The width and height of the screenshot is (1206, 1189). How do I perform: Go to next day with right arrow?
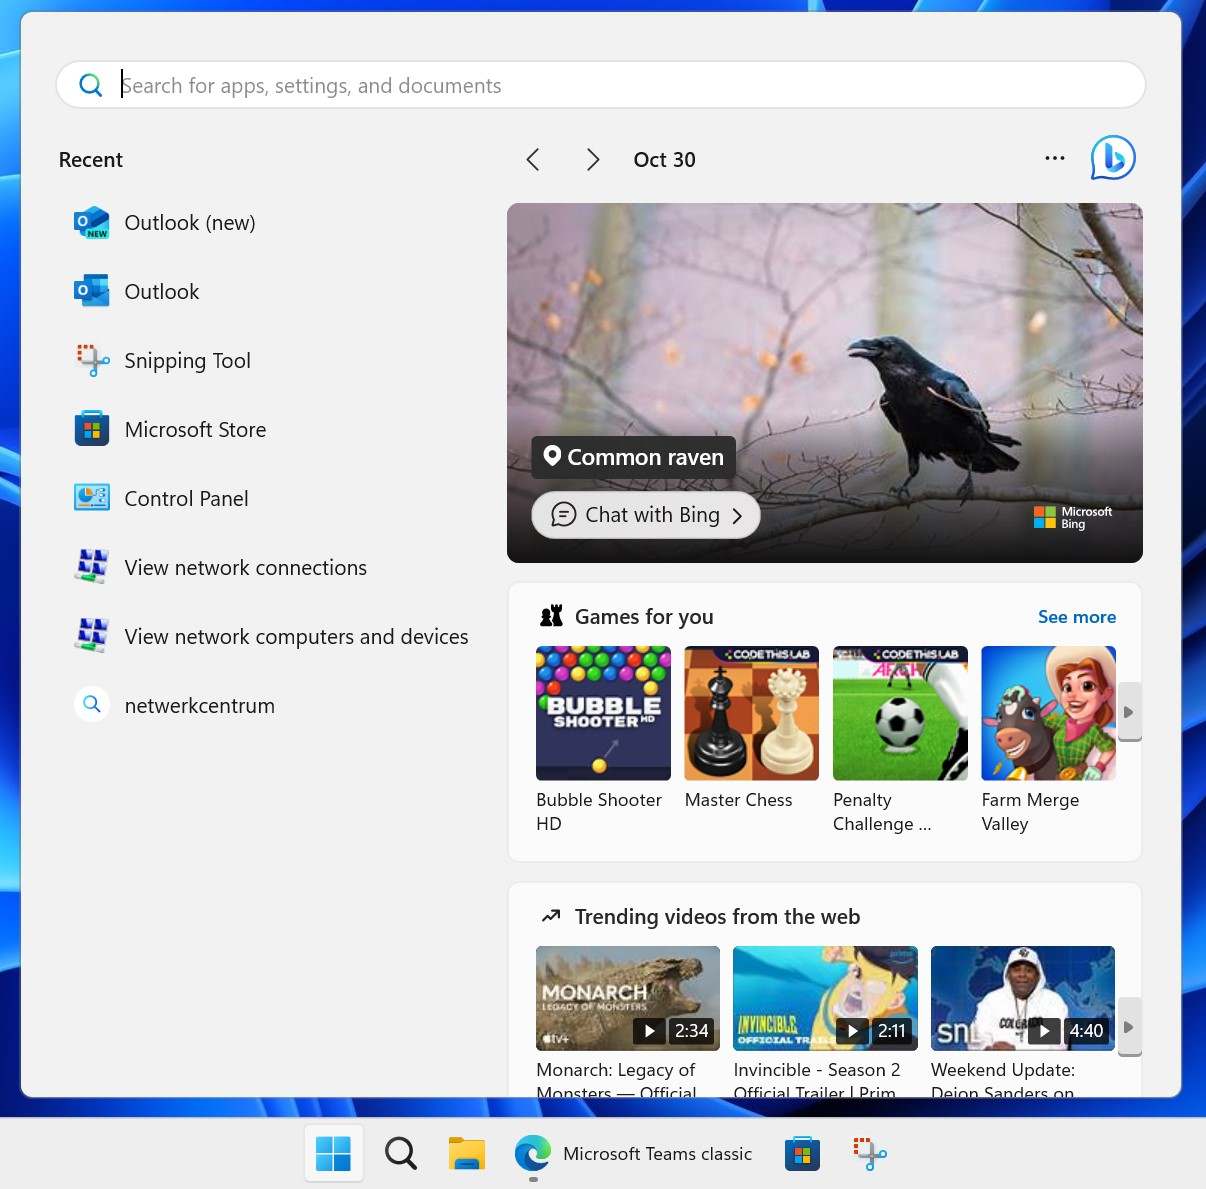click(593, 160)
